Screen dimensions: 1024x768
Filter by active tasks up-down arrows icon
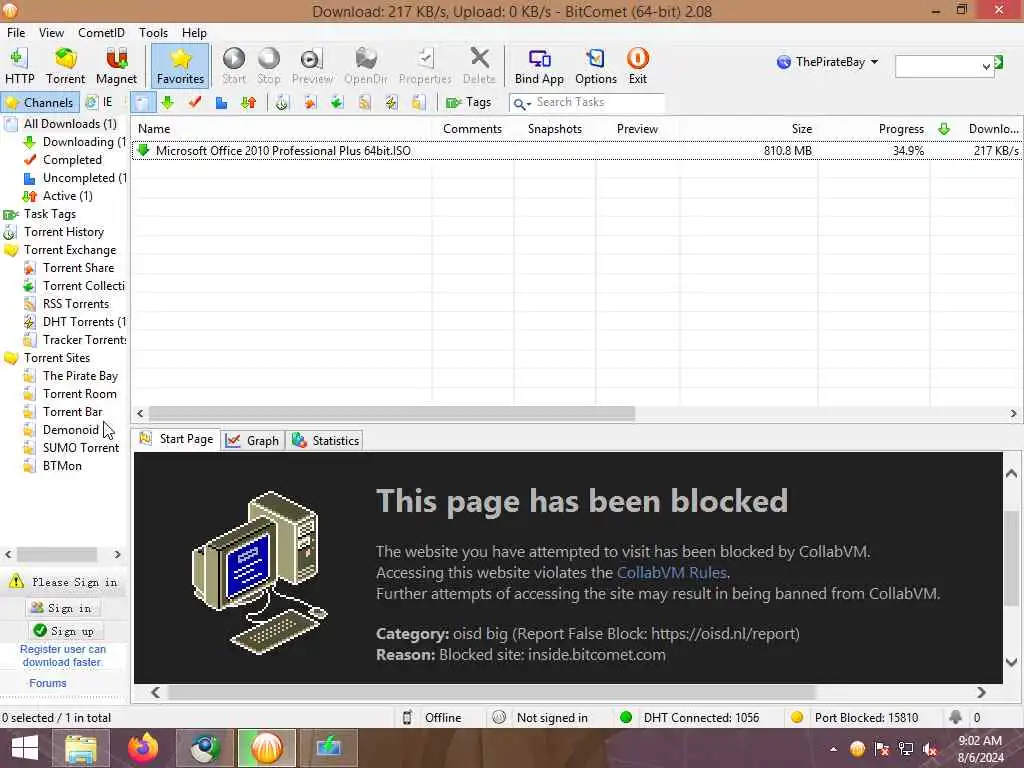(249, 103)
